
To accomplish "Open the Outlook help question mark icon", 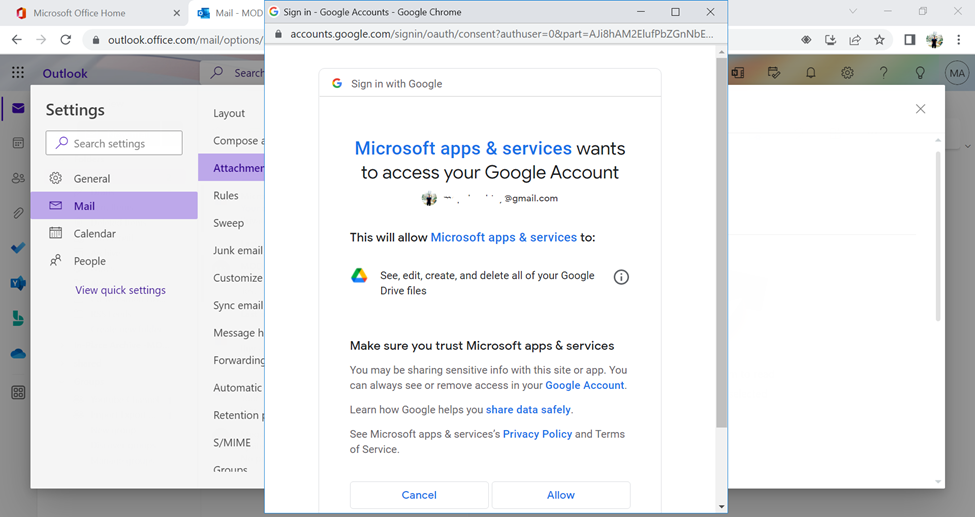I will tap(883, 73).
